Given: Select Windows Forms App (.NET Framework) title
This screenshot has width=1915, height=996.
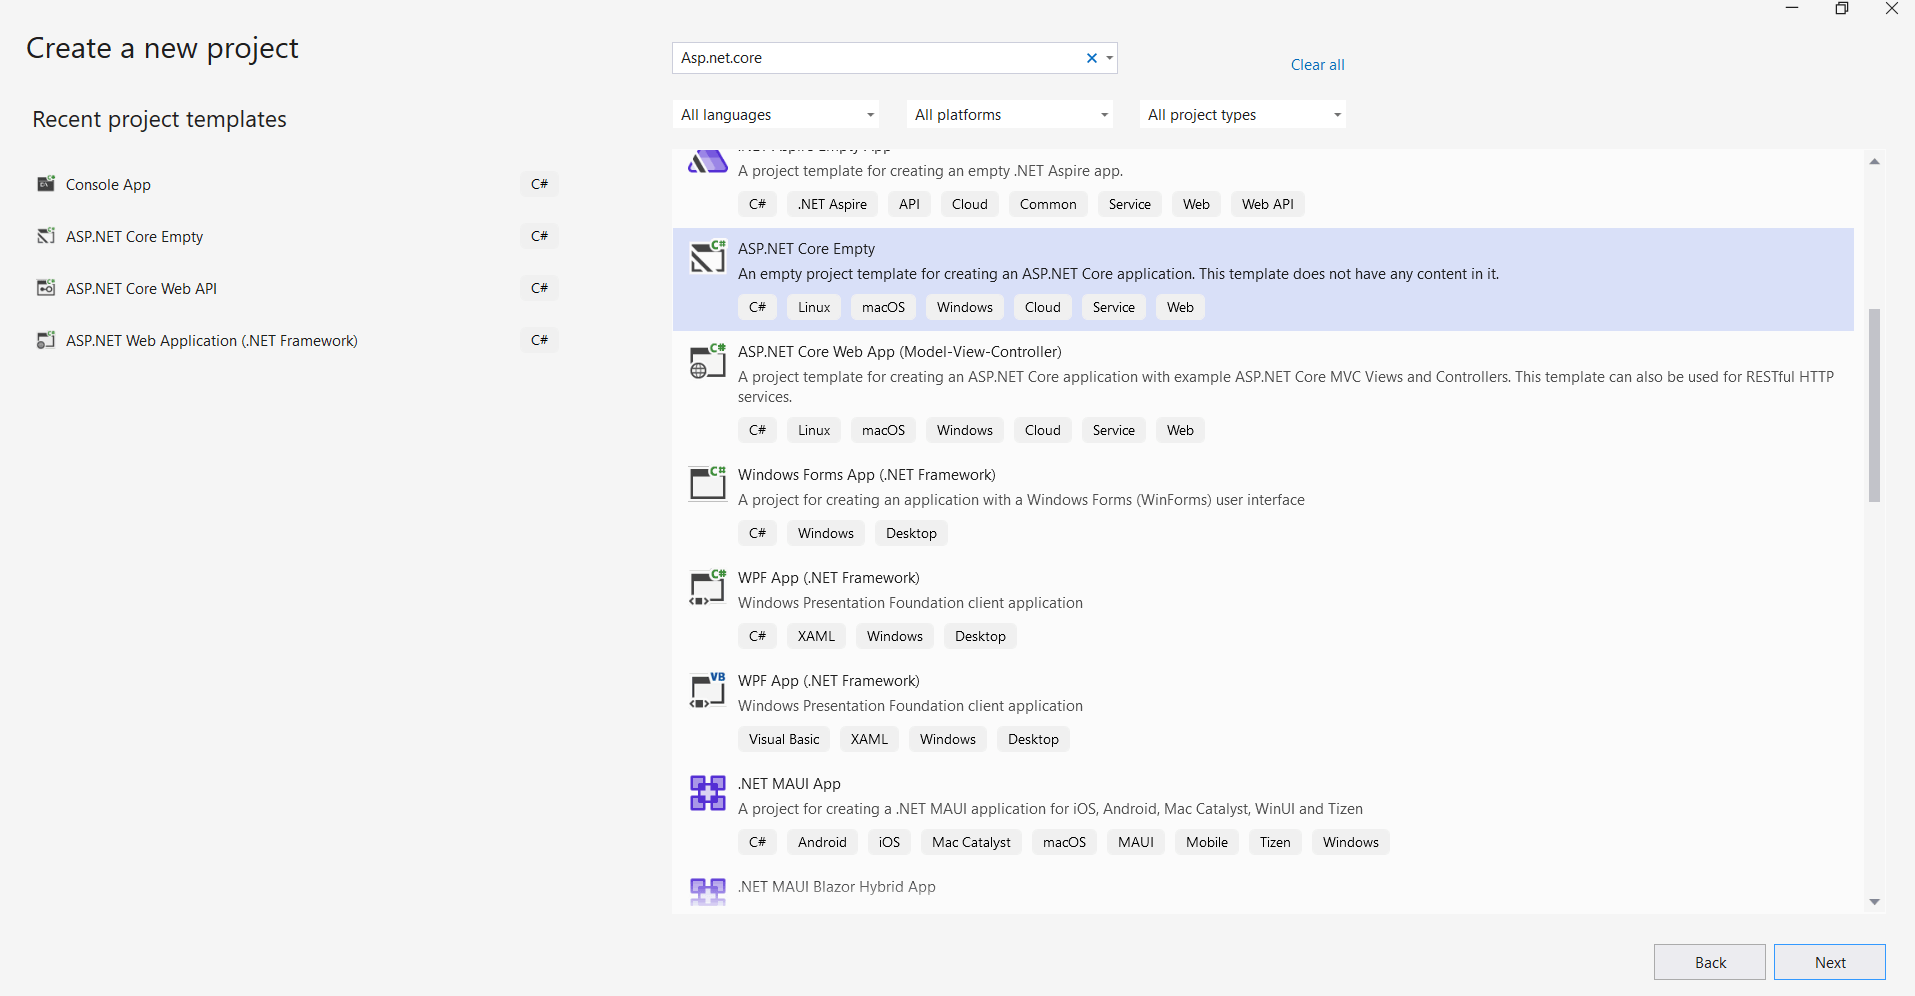Looking at the screenshot, I should click(867, 475).
